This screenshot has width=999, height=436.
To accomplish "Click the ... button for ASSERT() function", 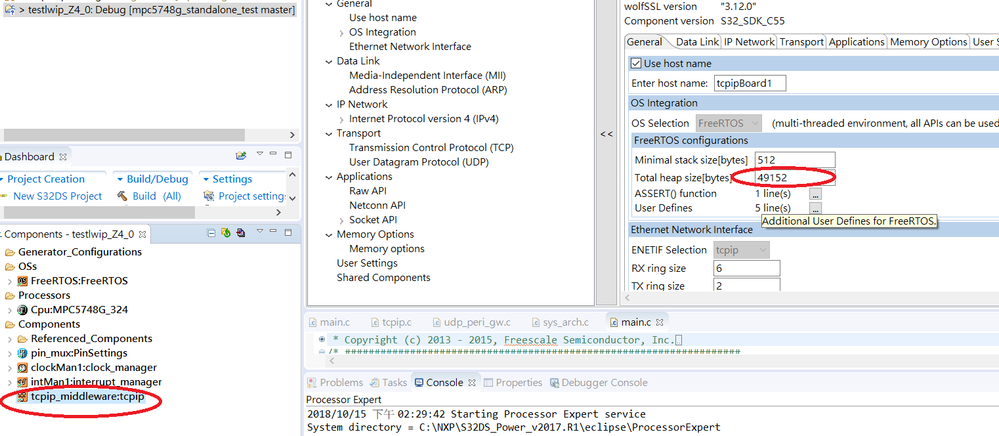I will [816, 194].
